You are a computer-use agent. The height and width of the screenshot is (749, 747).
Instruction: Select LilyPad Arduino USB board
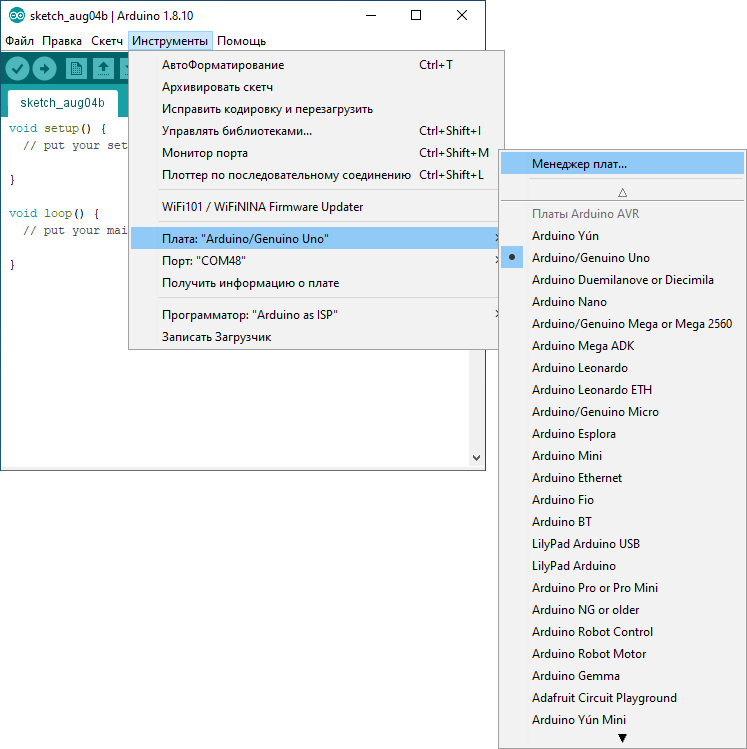click(622, 544)
